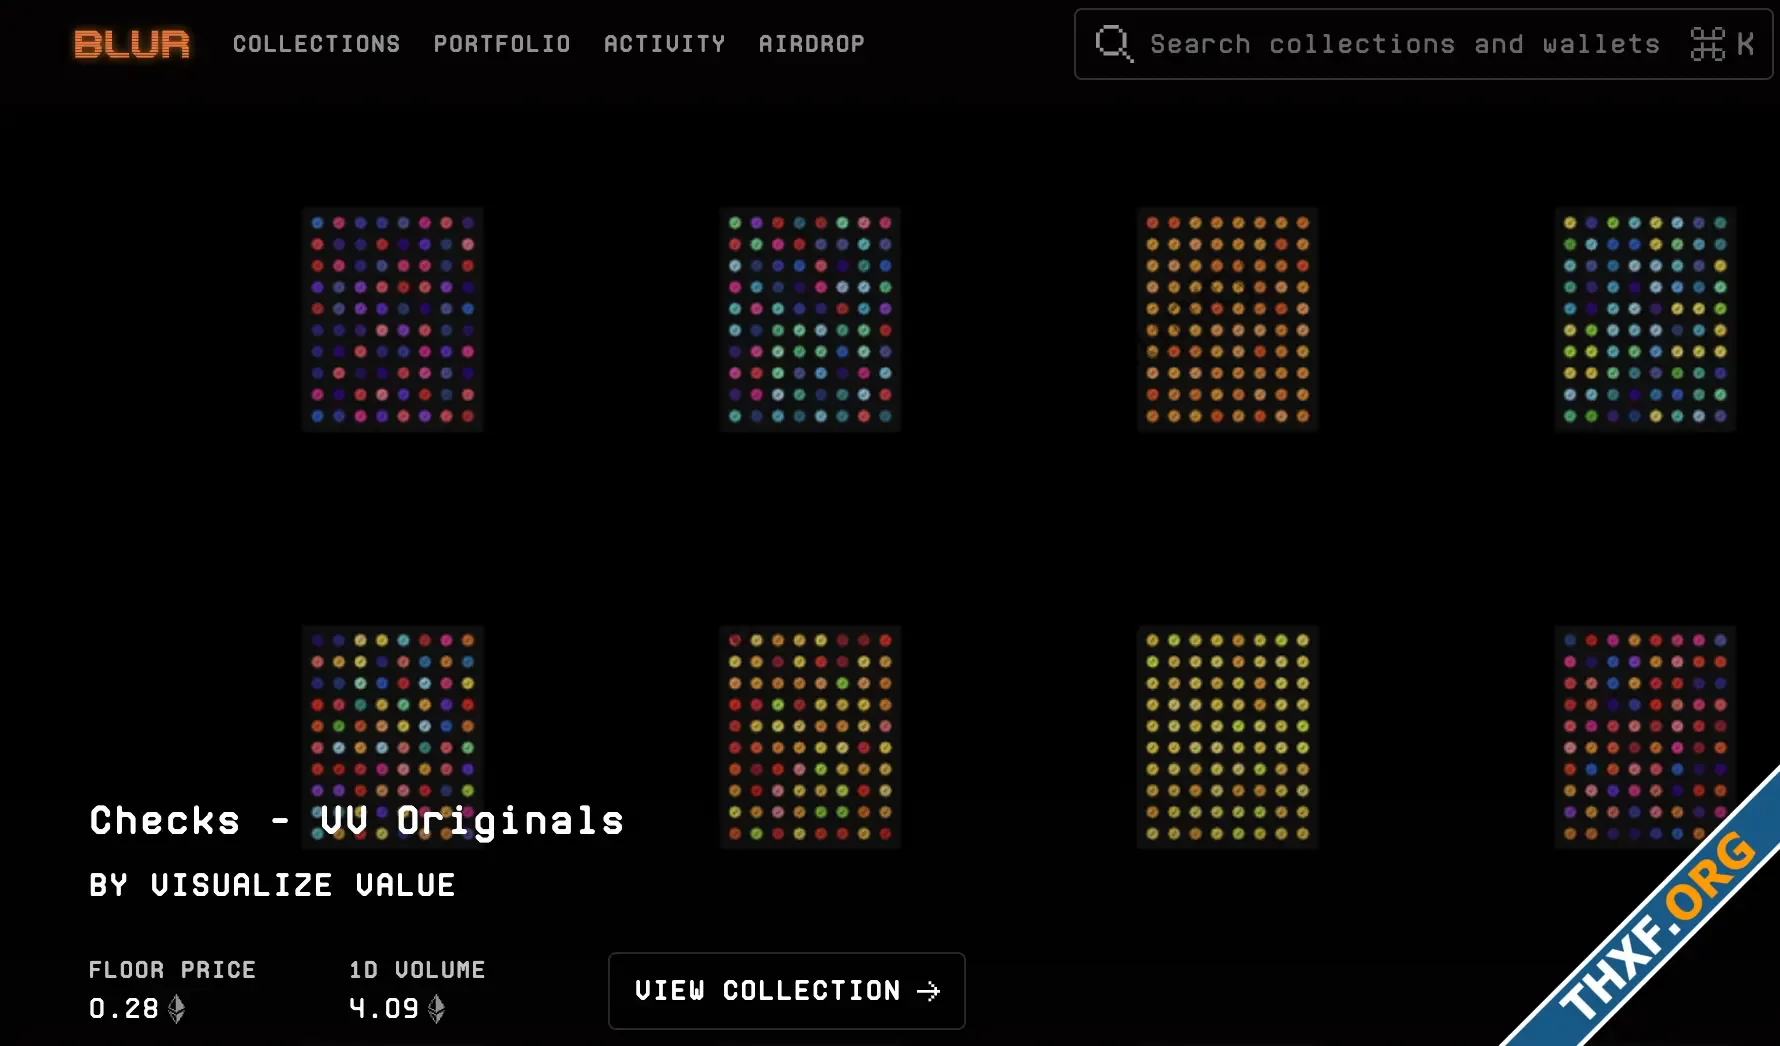Open the Collections menu item
The width and height of the screenshot is (1780, 1046).
(316, 44)
